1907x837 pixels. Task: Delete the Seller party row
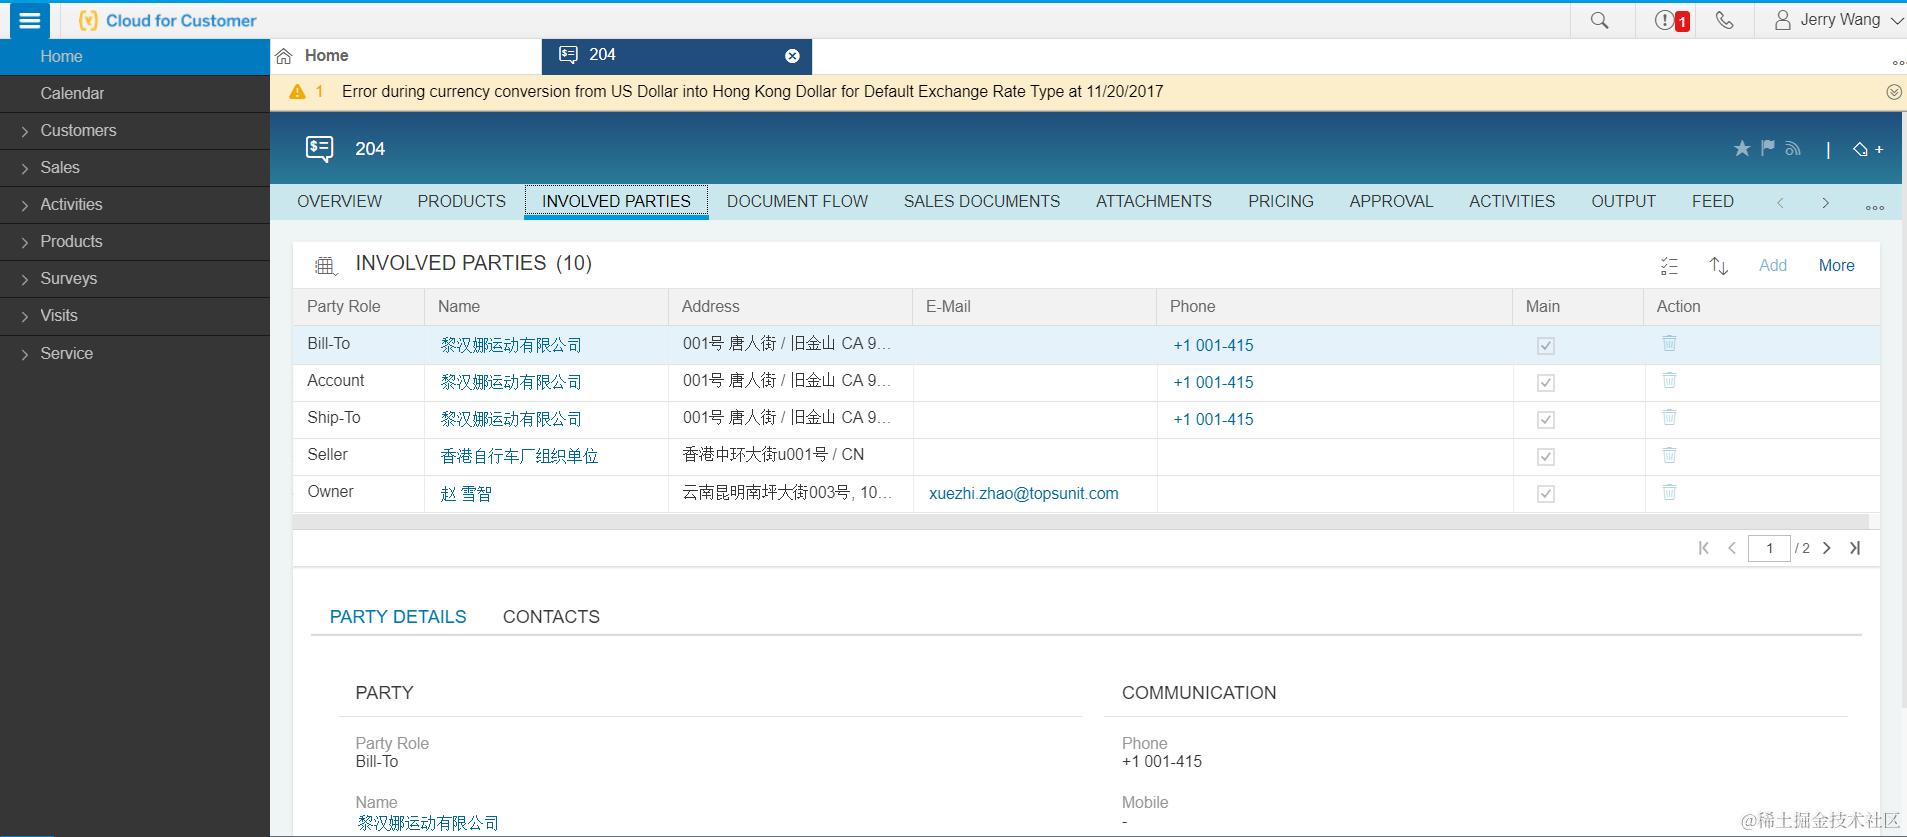(1669, 455)
